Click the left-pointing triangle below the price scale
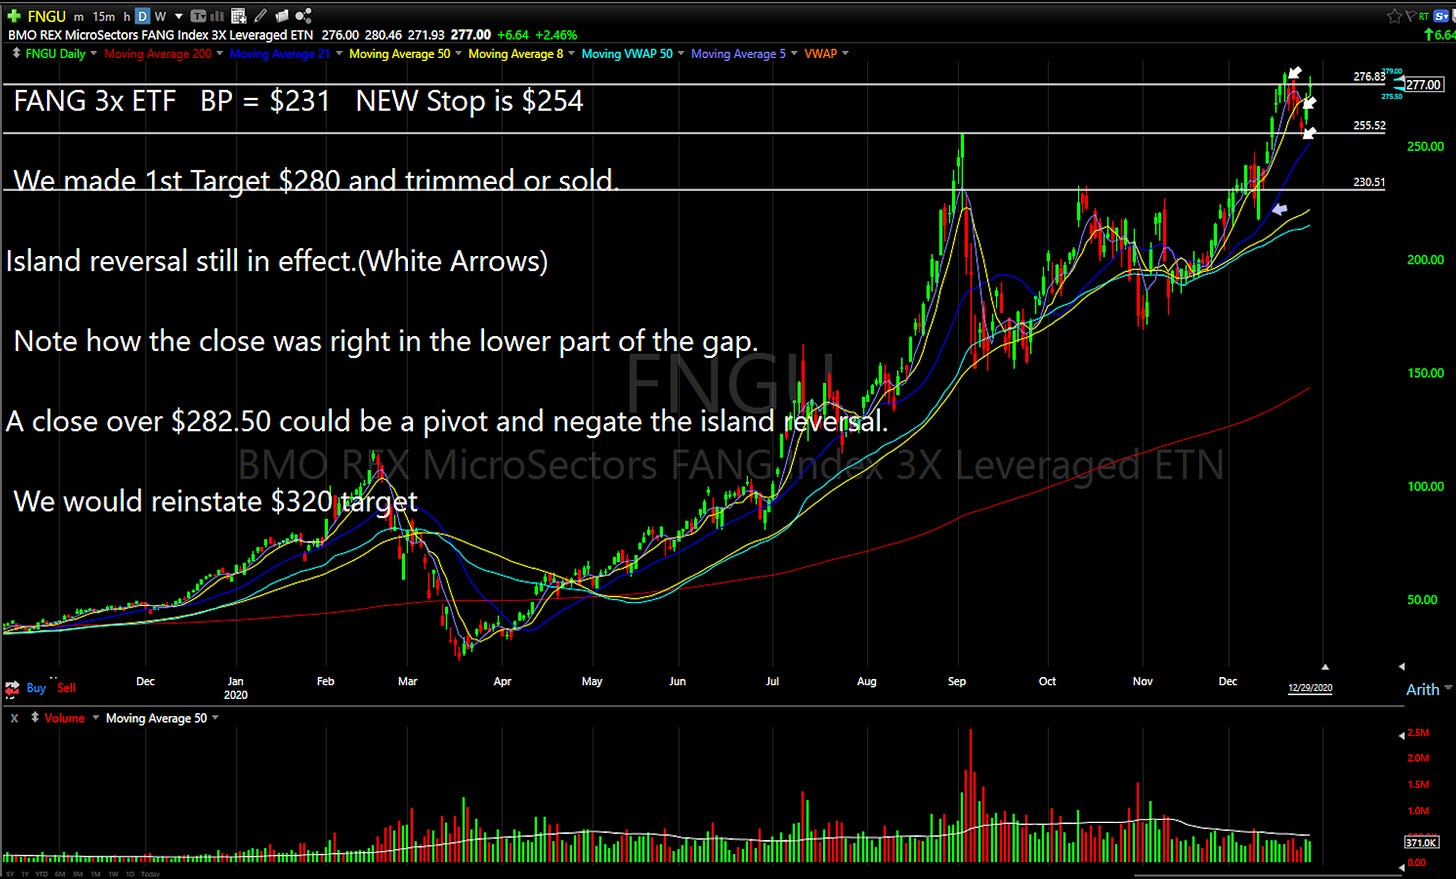Image resolution: width=1456 pixels, height=879 pixels. 1401,666
